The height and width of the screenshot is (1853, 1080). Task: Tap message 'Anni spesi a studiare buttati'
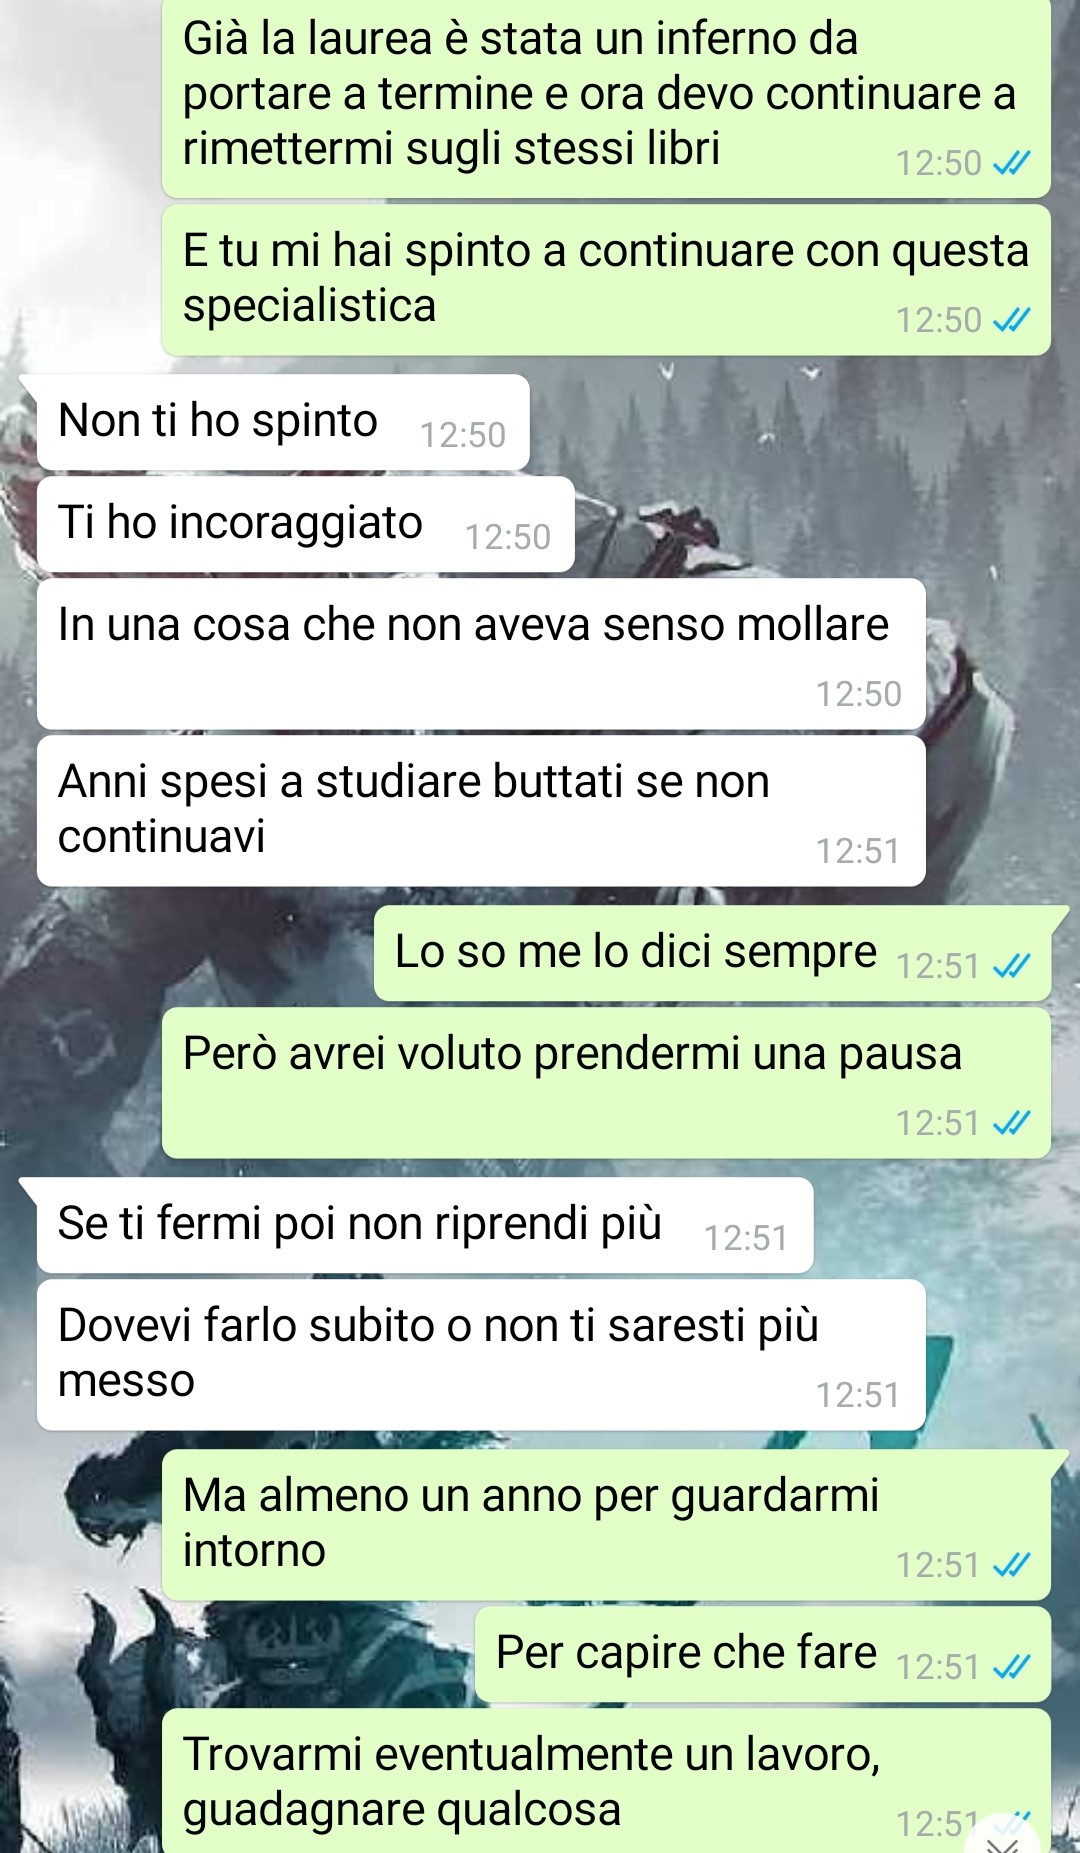coord(481,811)
